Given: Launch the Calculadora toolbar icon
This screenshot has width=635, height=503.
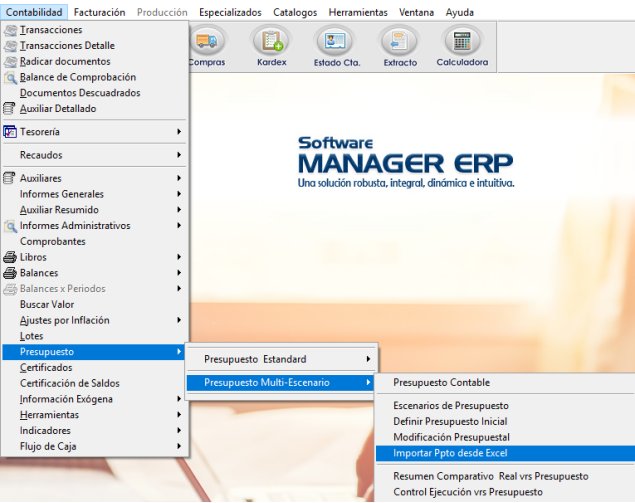Looking at the screenshot, I should click(x=462, y=41).
